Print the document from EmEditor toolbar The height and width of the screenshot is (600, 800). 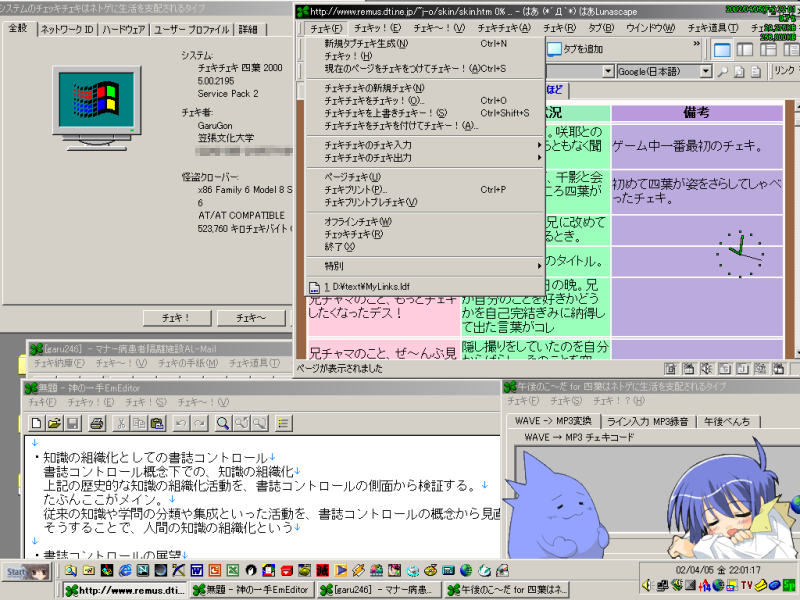97,423
